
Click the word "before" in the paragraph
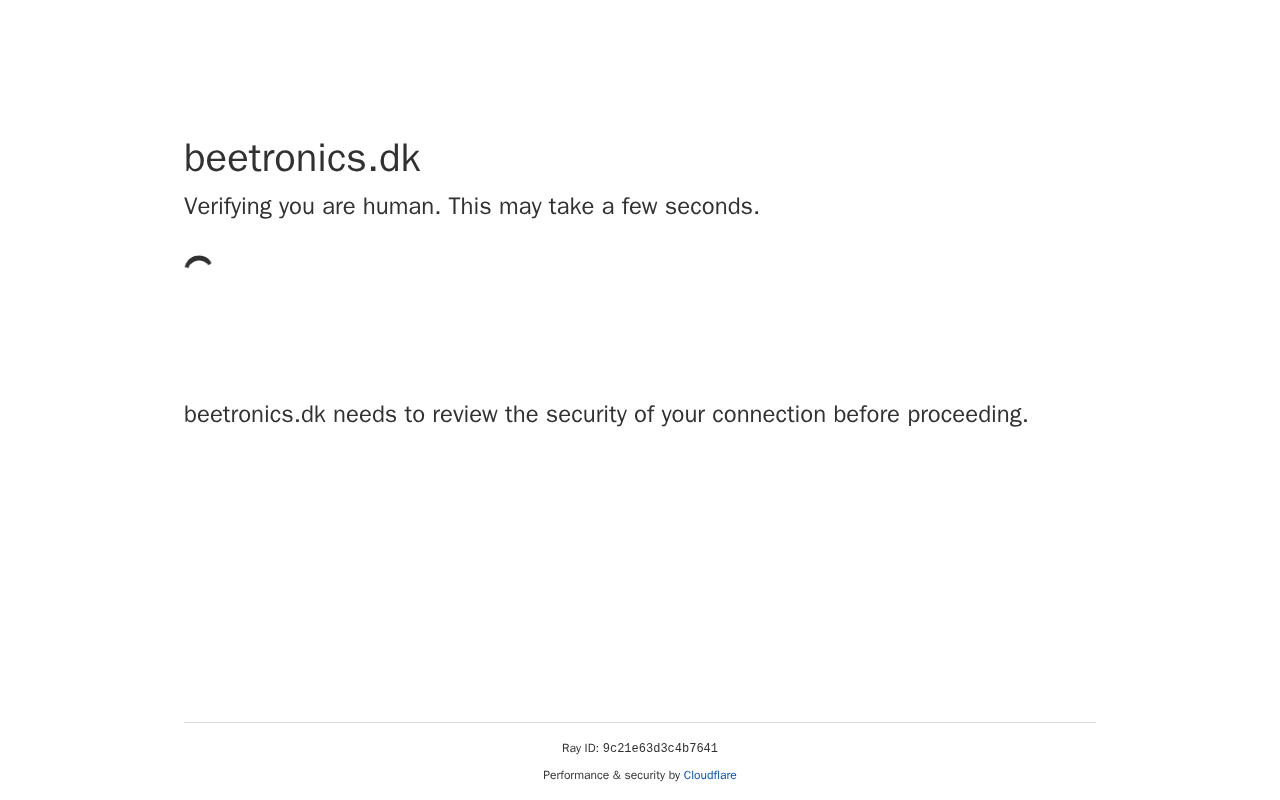pos(866,415)
